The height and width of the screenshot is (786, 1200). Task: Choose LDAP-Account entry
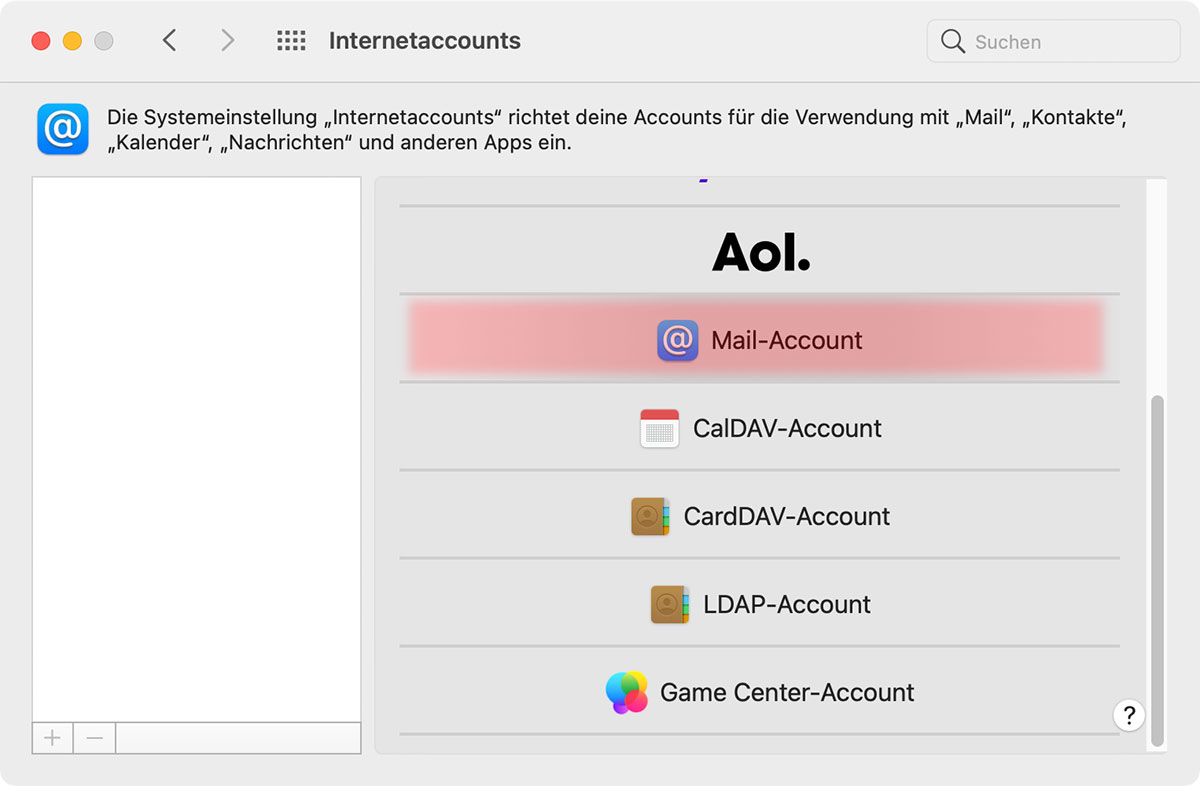pos(759,604)
